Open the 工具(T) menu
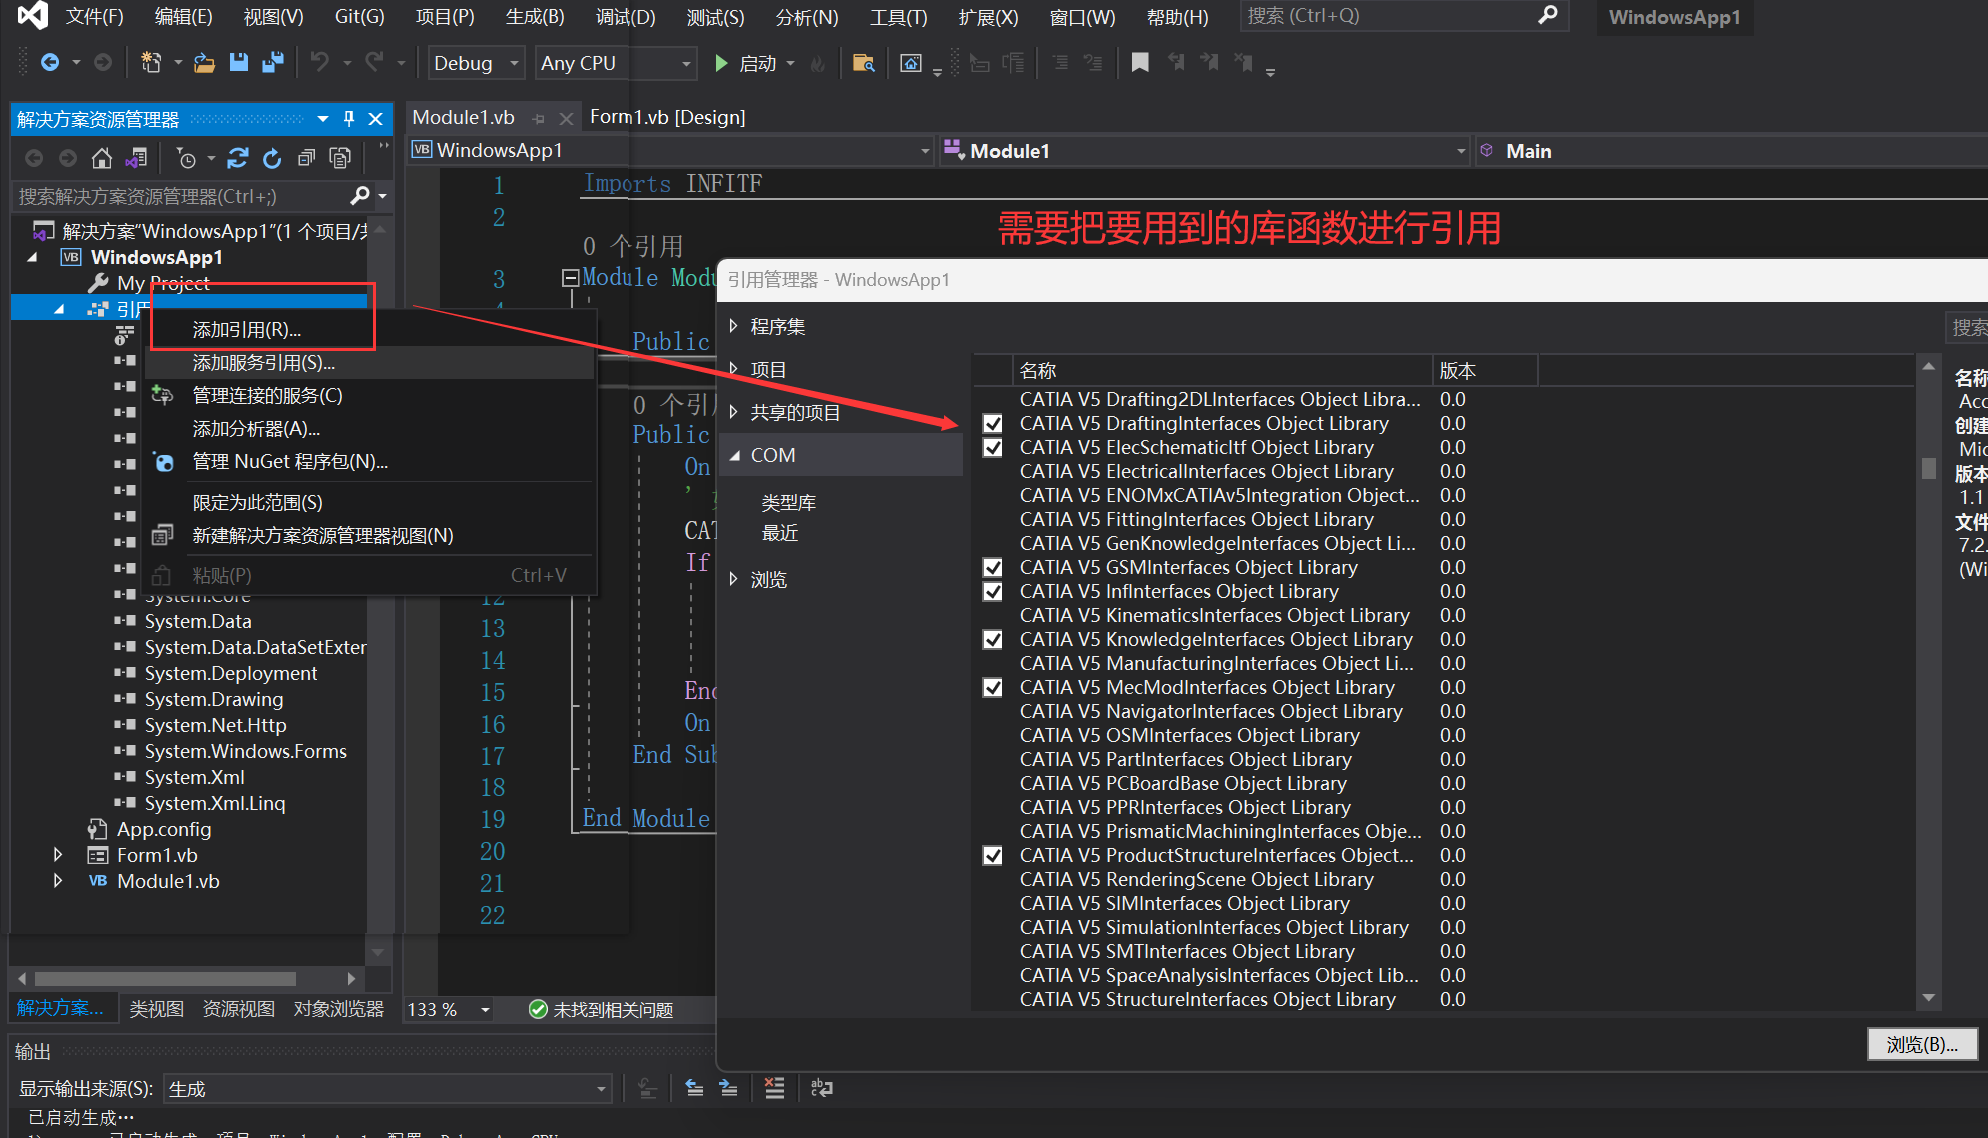 (x=898, y=16)
